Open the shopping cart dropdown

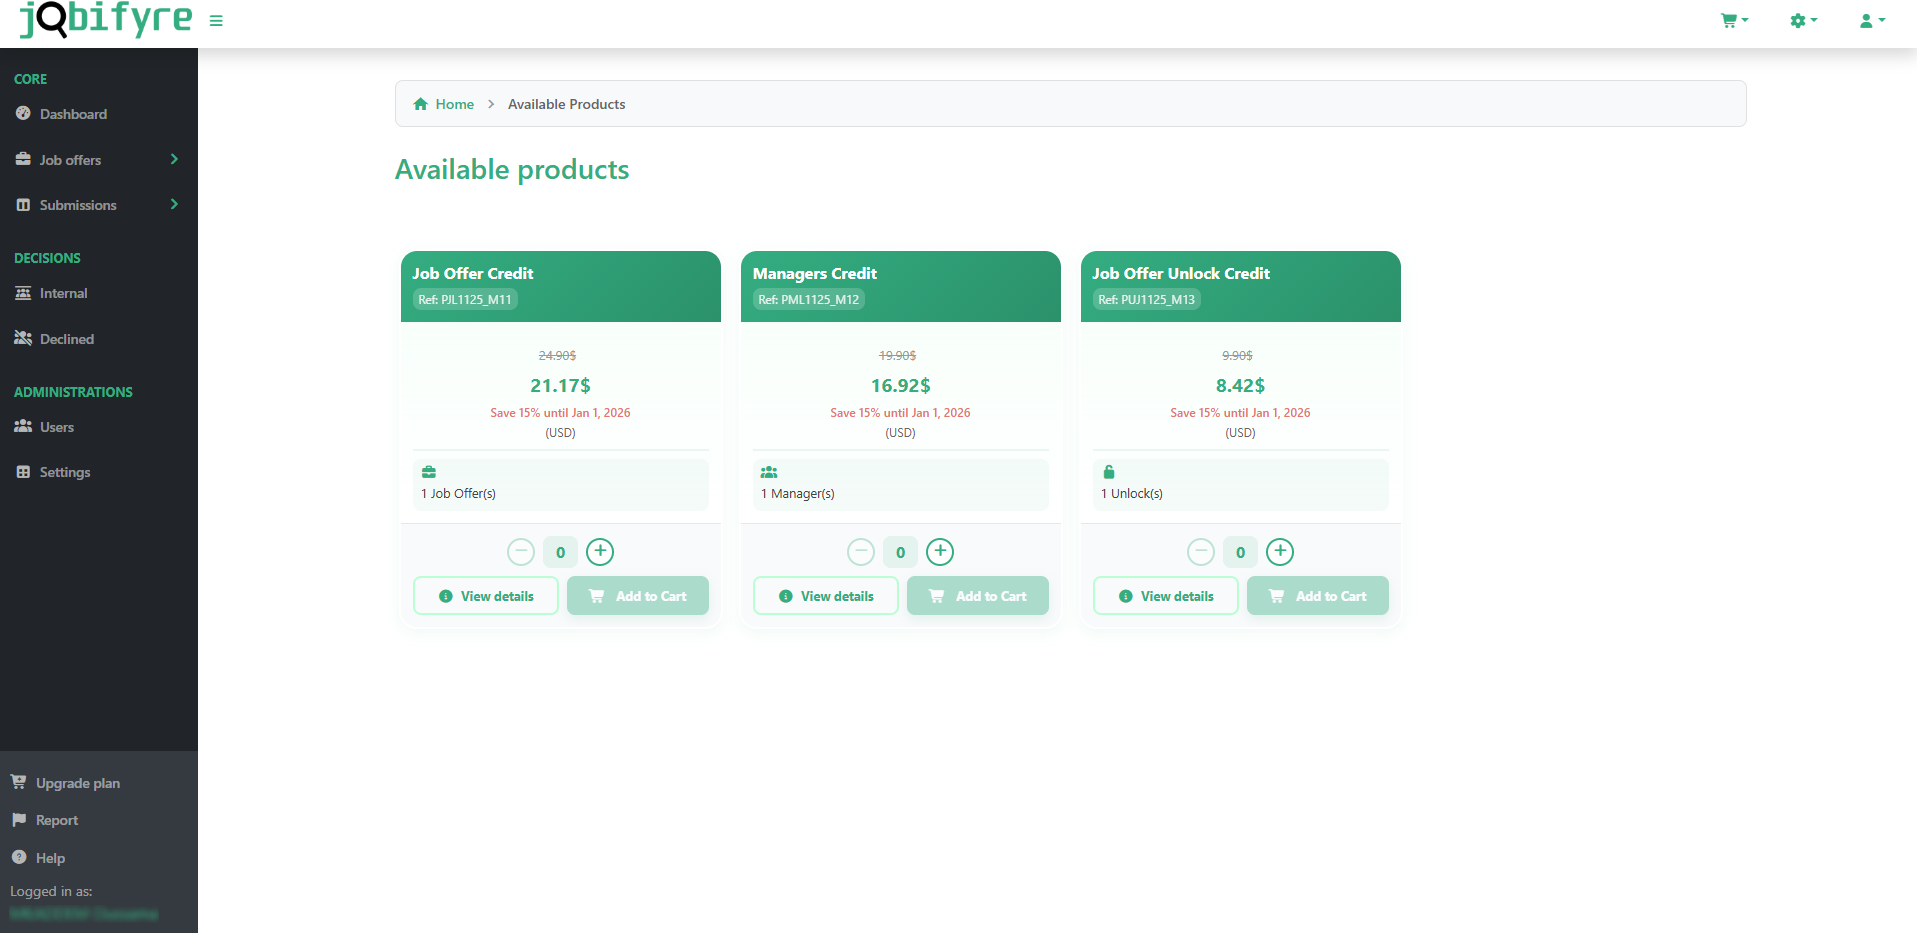coord(1733,20)
